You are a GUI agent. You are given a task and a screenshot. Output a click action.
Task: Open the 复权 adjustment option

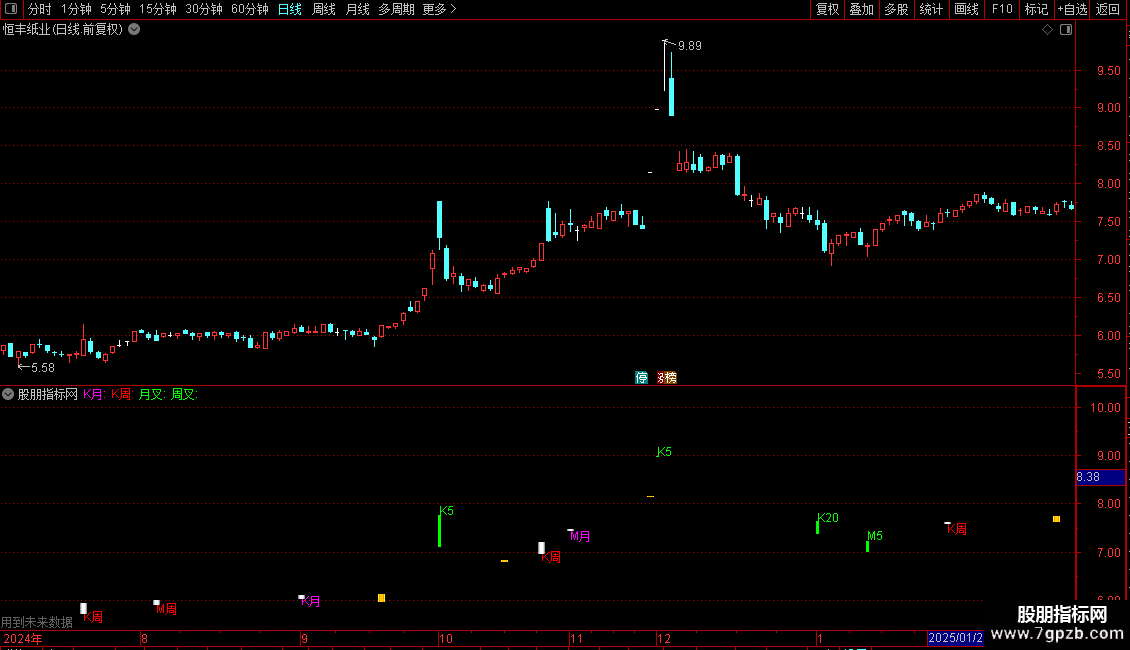pos(827,9)
